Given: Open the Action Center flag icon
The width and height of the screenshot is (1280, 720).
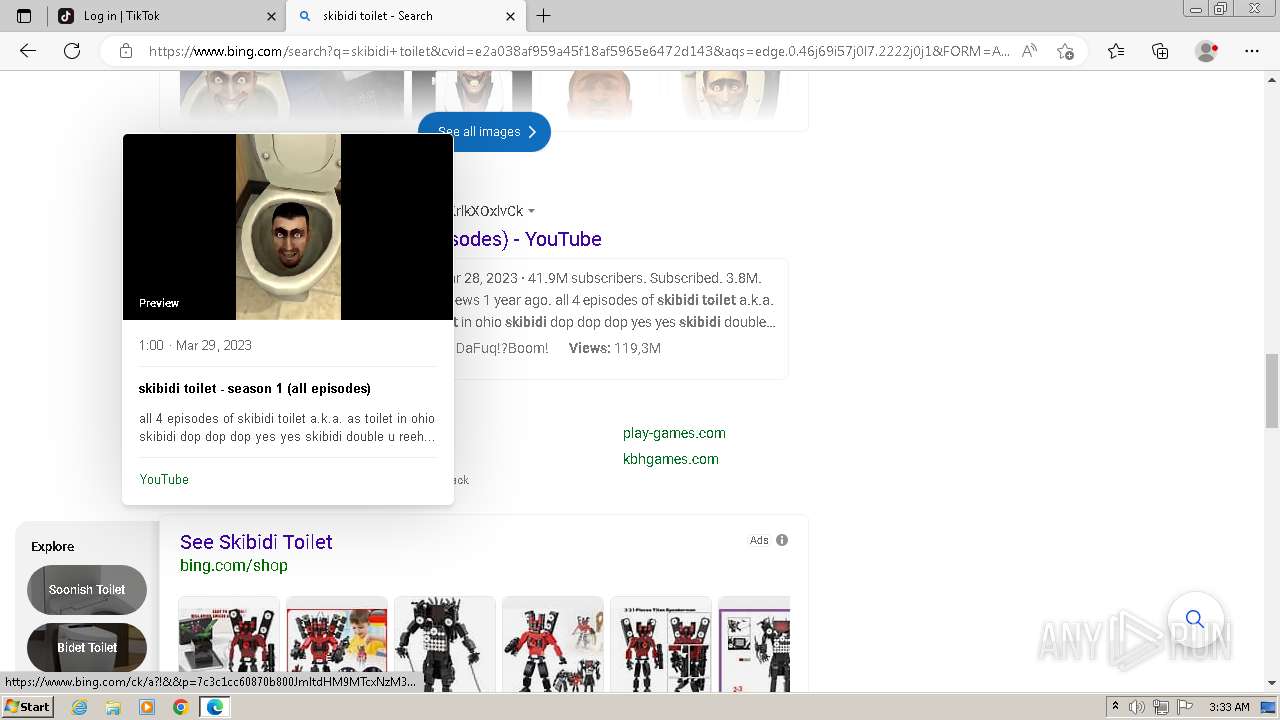Looking at the screenshot, I should [x=1183, y=707].
